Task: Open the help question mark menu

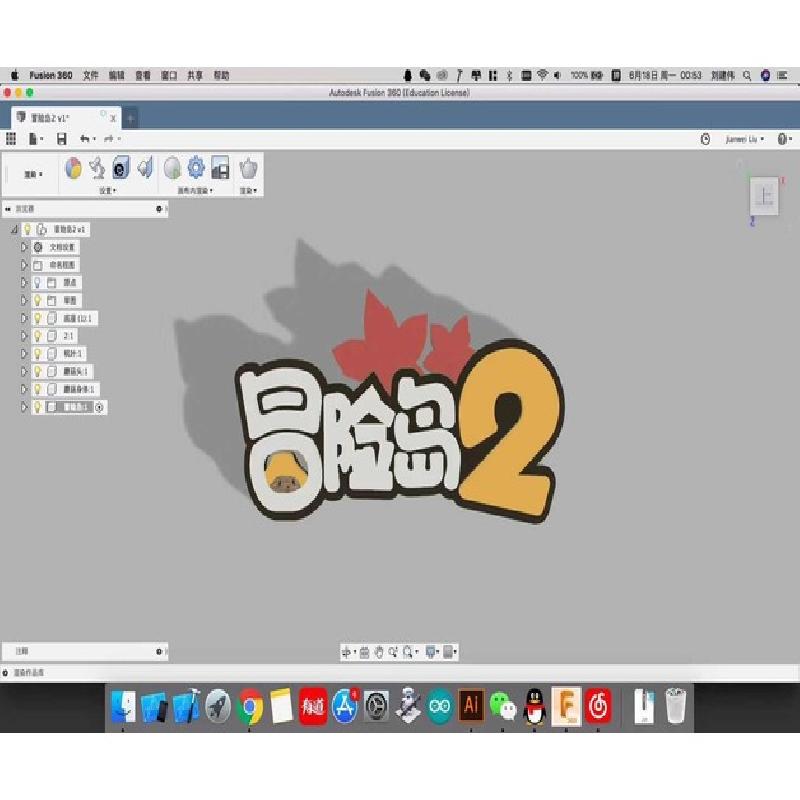Action: point(784,139)
